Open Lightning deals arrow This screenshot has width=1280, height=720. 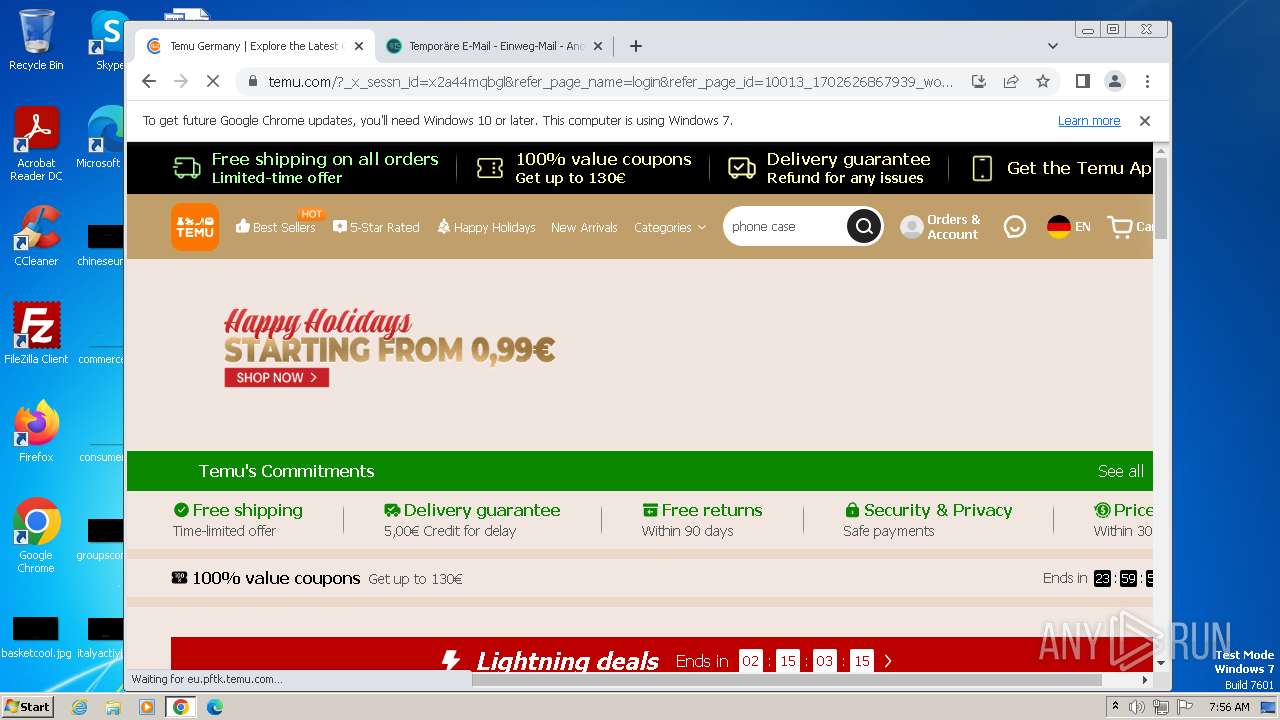click(887, 661)
